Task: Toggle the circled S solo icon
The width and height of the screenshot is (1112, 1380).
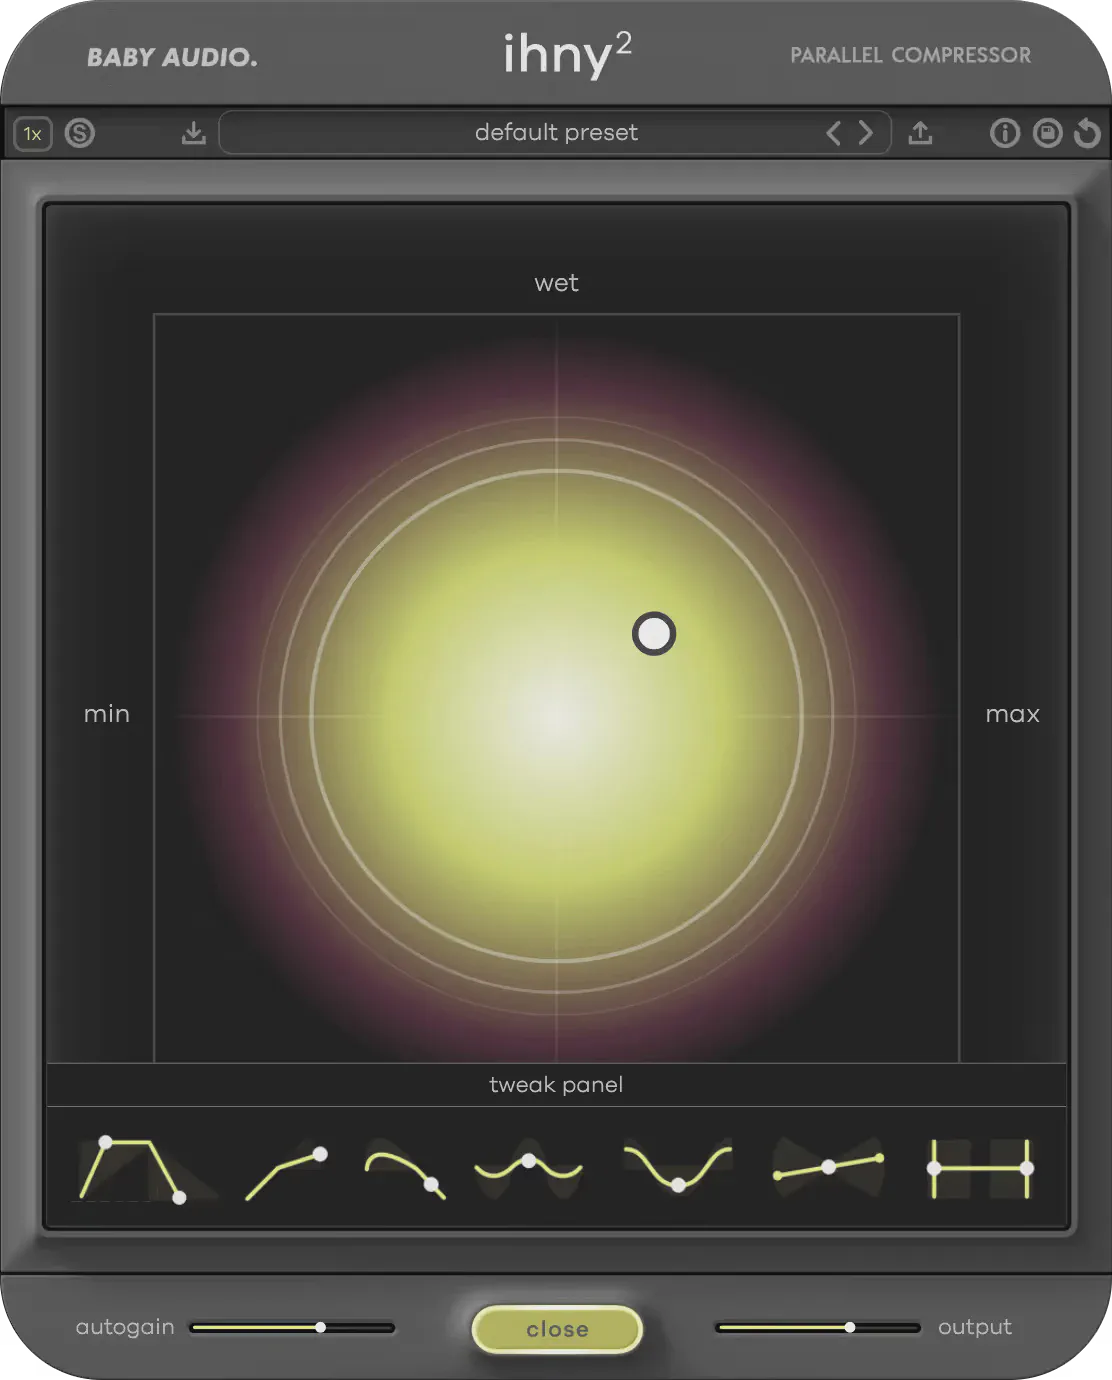Action: (80, 133)
